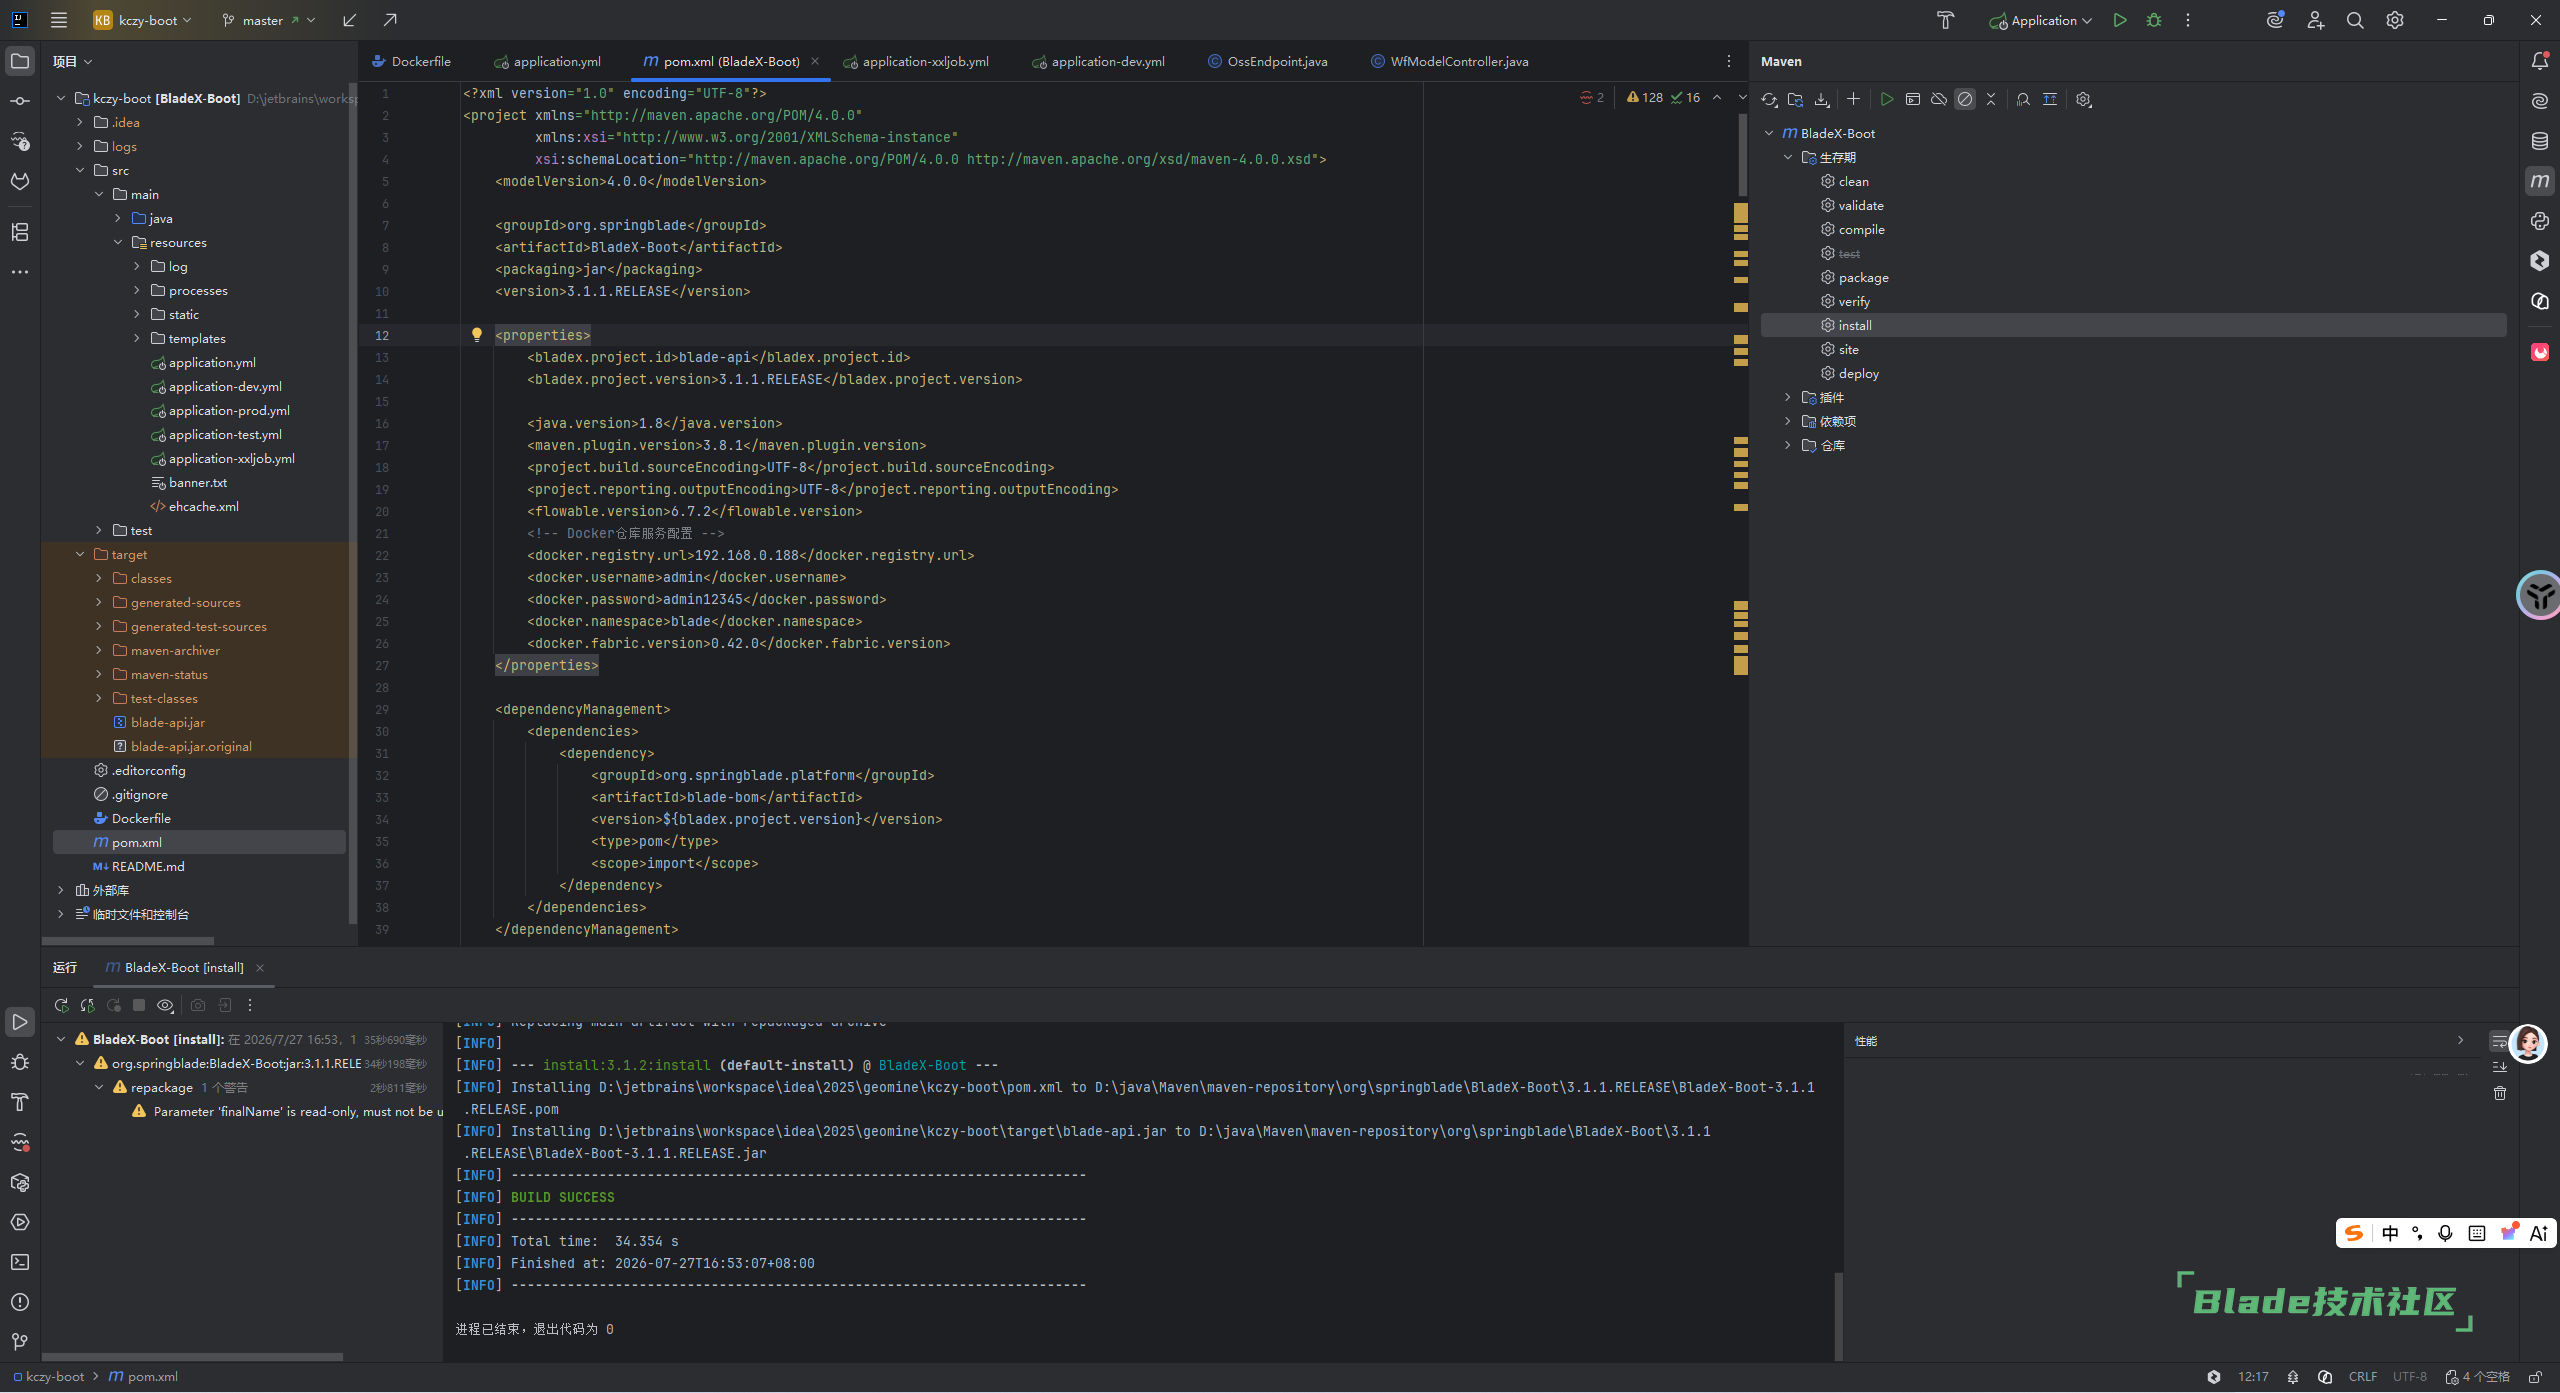Screen dimensions: 2560x1393
Task: Reload all Maven projects
Action: pyautogui.click(x=1769, y=99)
